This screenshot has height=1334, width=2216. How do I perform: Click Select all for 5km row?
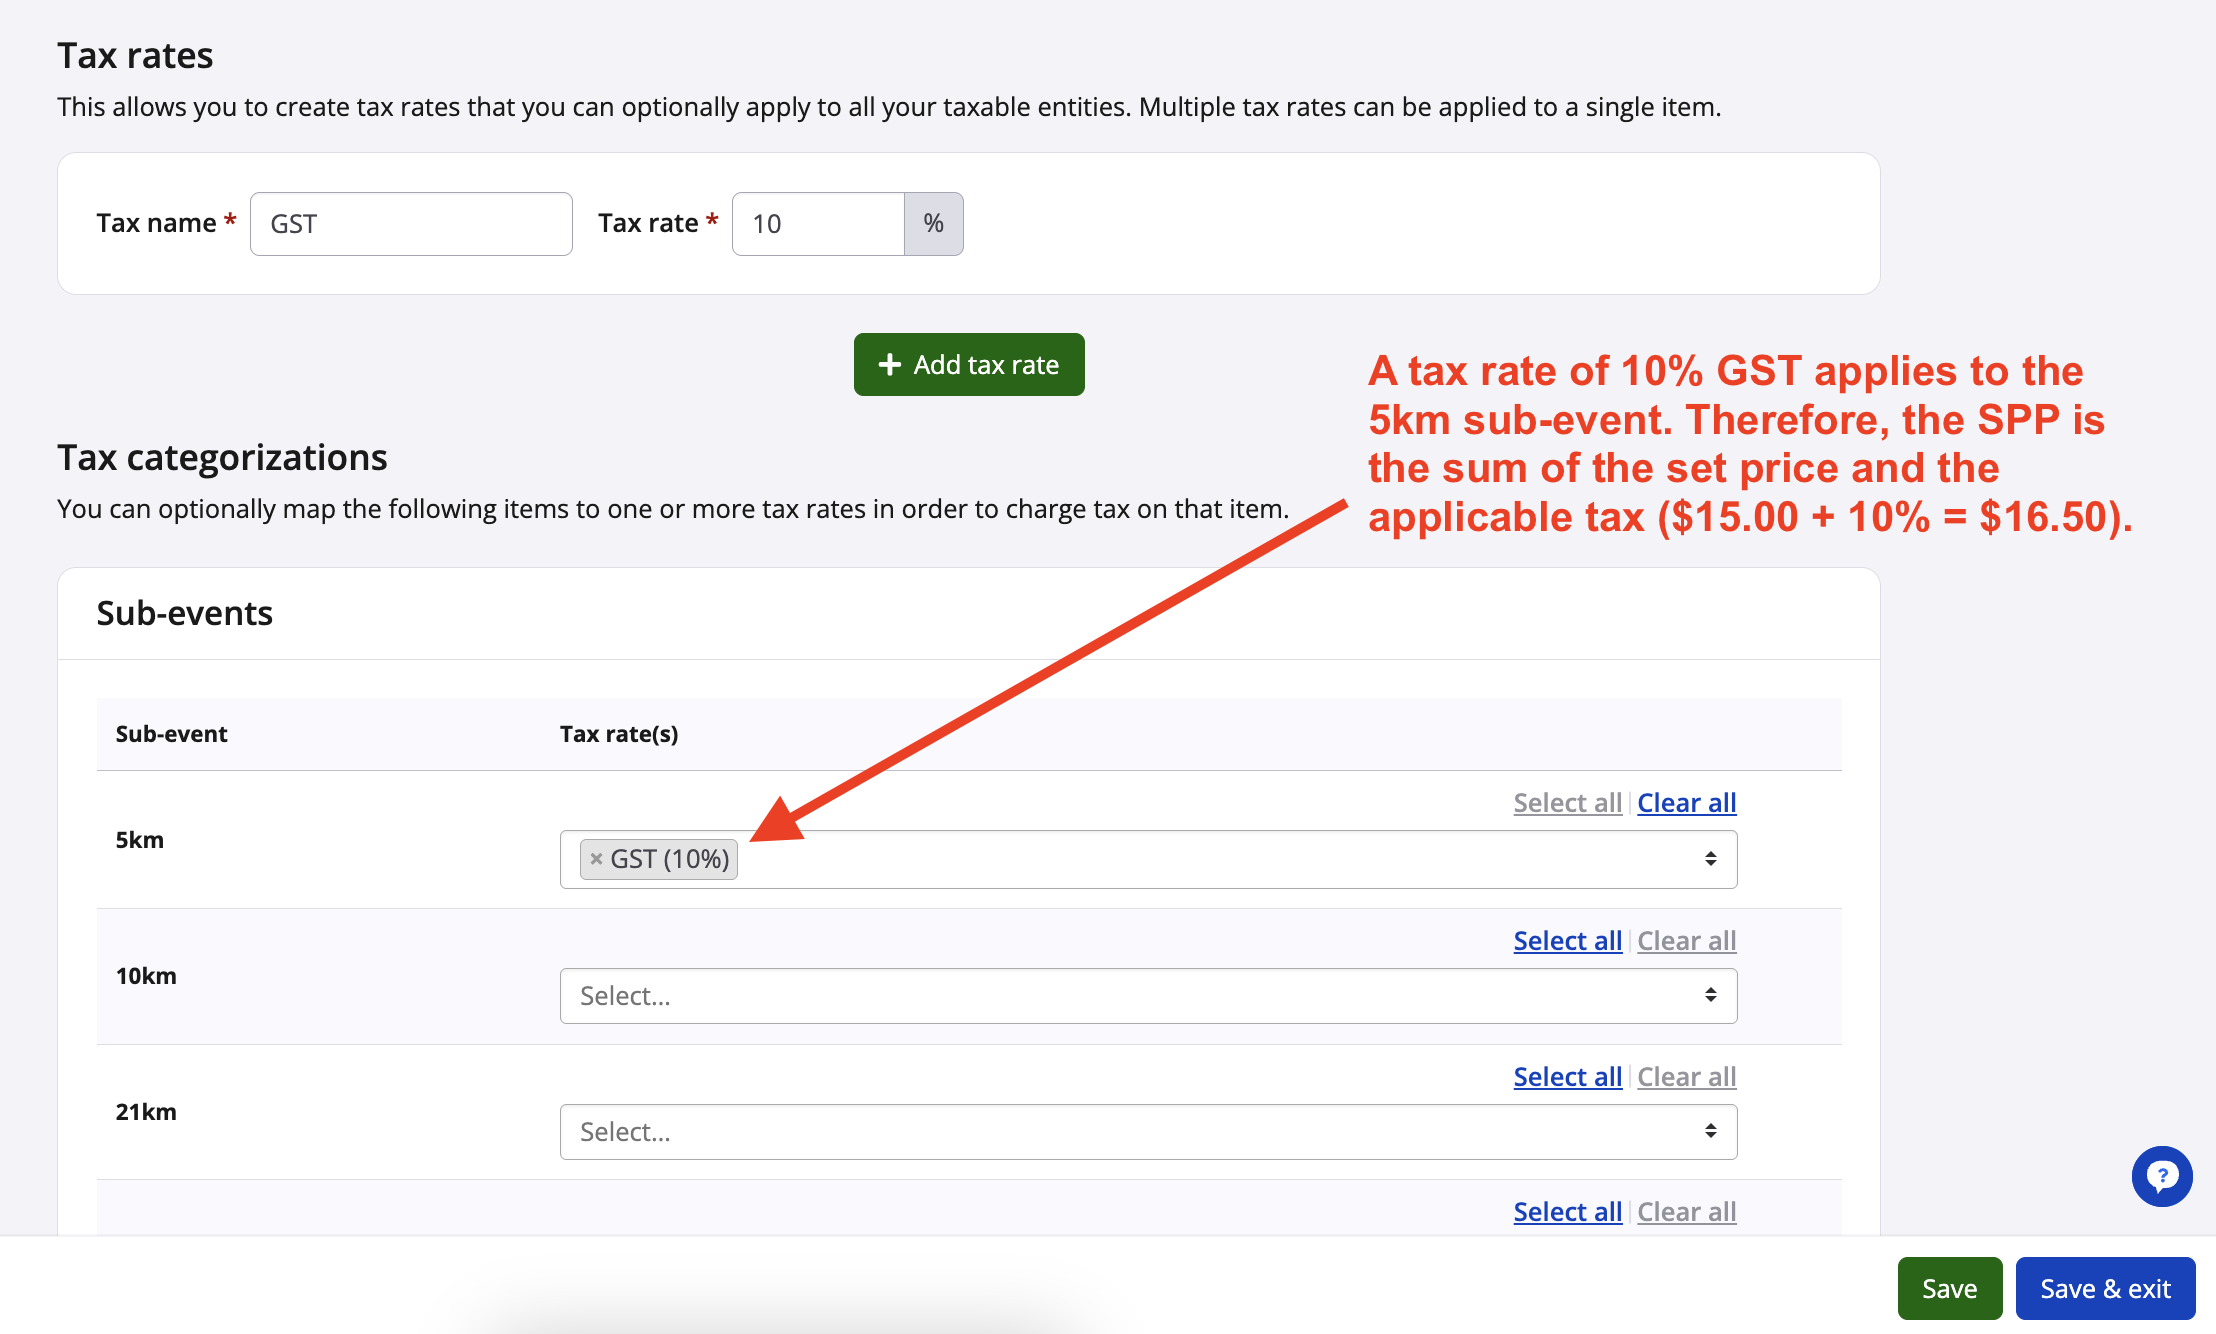click(x=1567, y=803)
